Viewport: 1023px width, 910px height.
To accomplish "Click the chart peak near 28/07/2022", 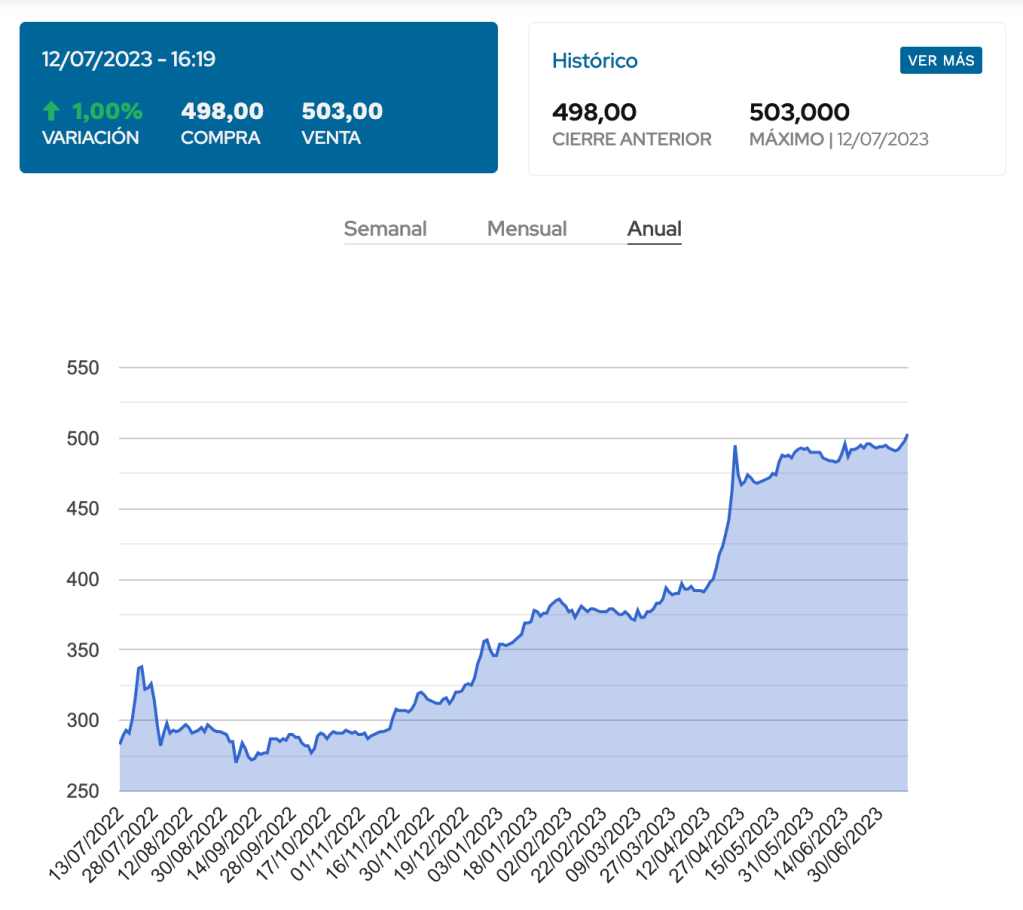I will coord(141,666).
